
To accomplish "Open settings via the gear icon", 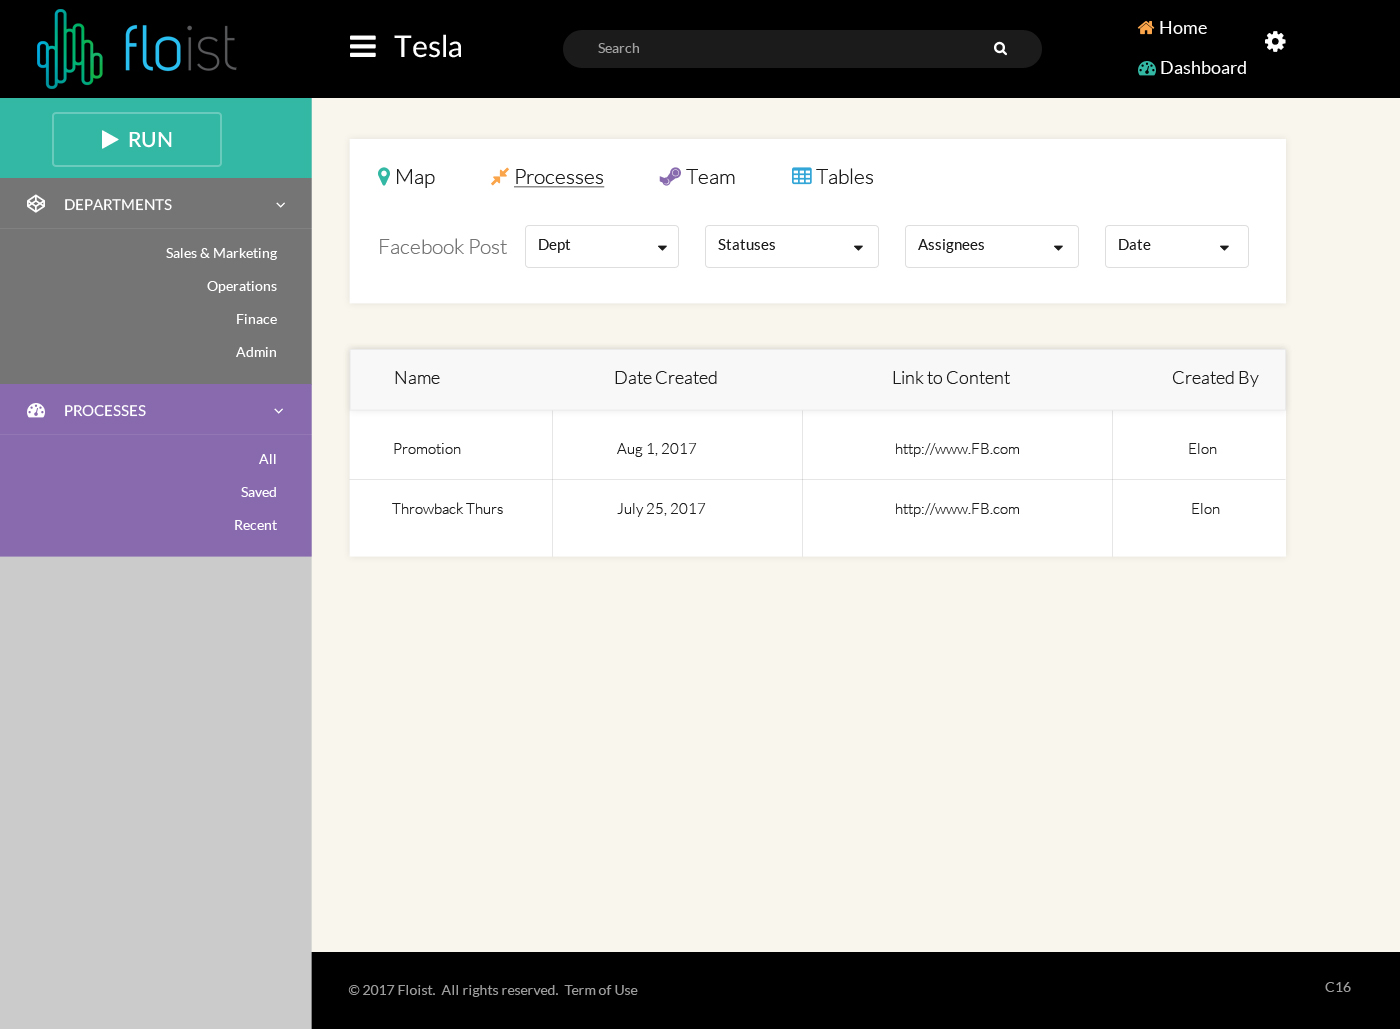I will tap(1275, 41).
